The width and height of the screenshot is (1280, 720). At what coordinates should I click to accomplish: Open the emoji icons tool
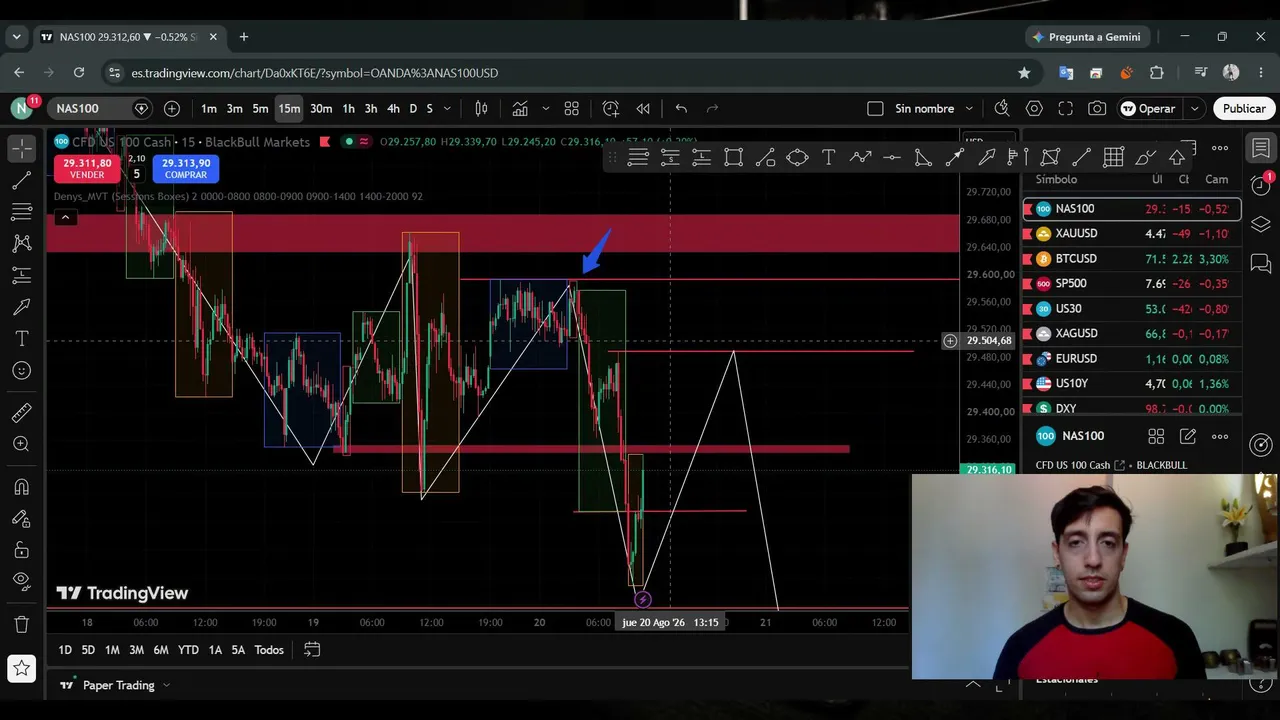pyautogui.click(x=21, y=371)
